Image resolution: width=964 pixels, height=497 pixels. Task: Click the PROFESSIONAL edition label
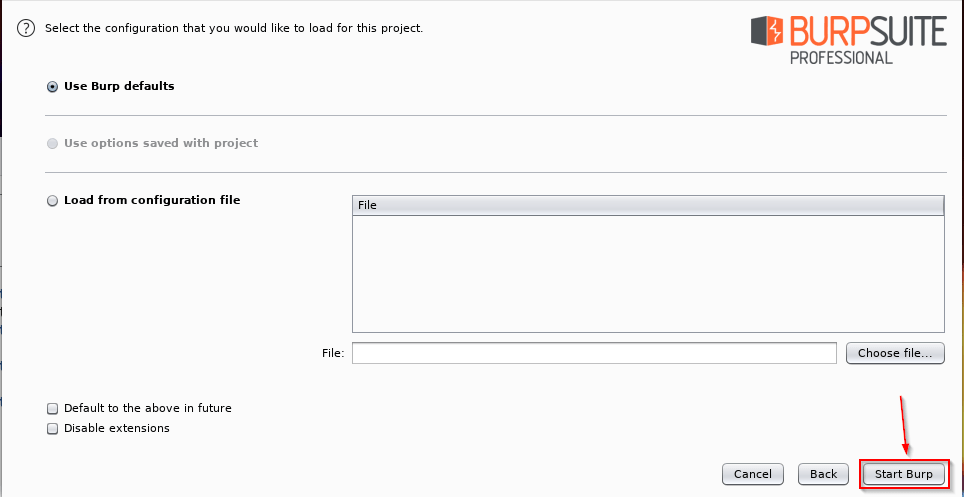[841, 58]
